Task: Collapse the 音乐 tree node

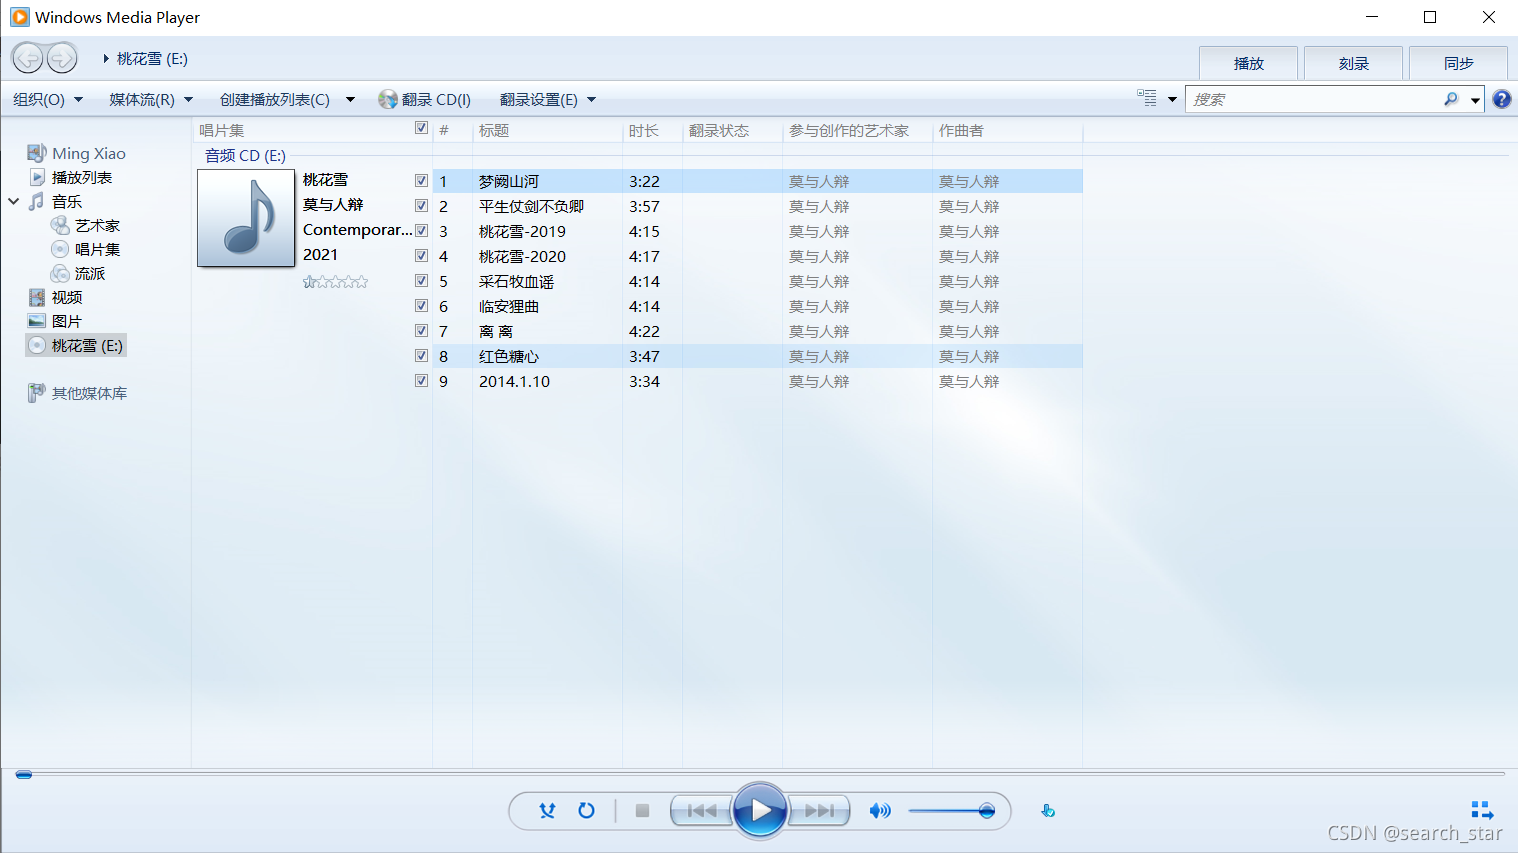Action: coord(14,201)
